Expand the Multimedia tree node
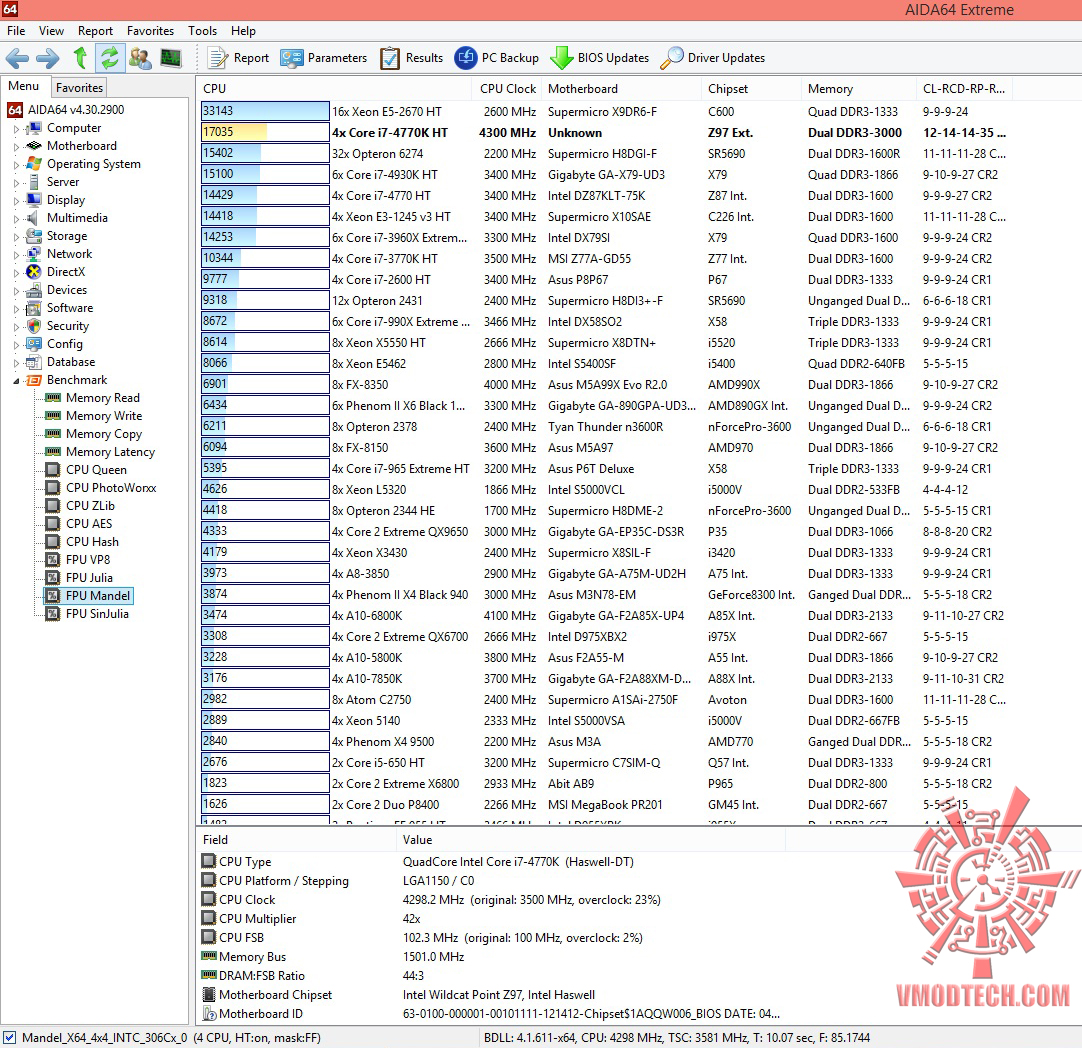The width and height of the screenshot is (1082, 1048). (16, 218)
